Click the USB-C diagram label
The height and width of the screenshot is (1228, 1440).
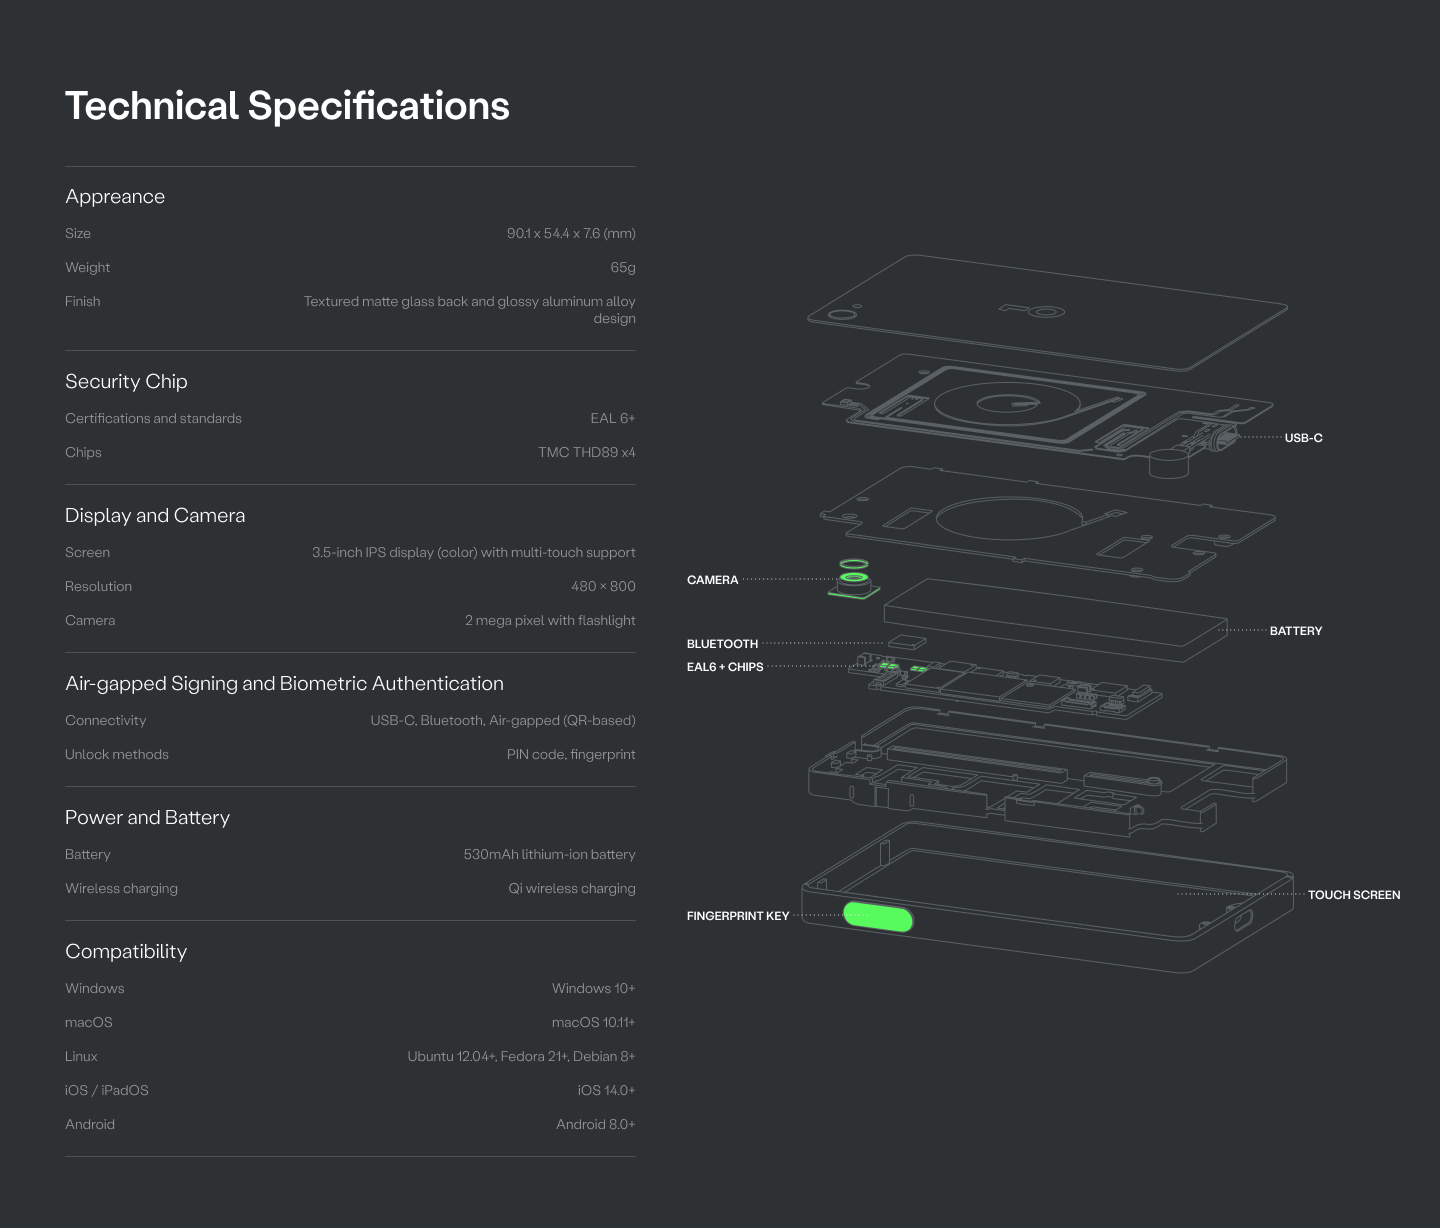click(x=1303, y=438)
